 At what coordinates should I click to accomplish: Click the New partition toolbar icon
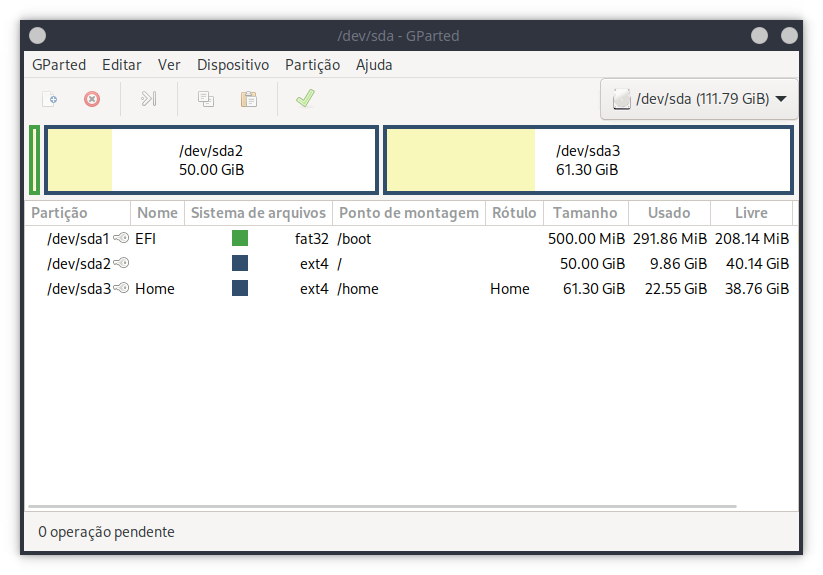point(49,99)
